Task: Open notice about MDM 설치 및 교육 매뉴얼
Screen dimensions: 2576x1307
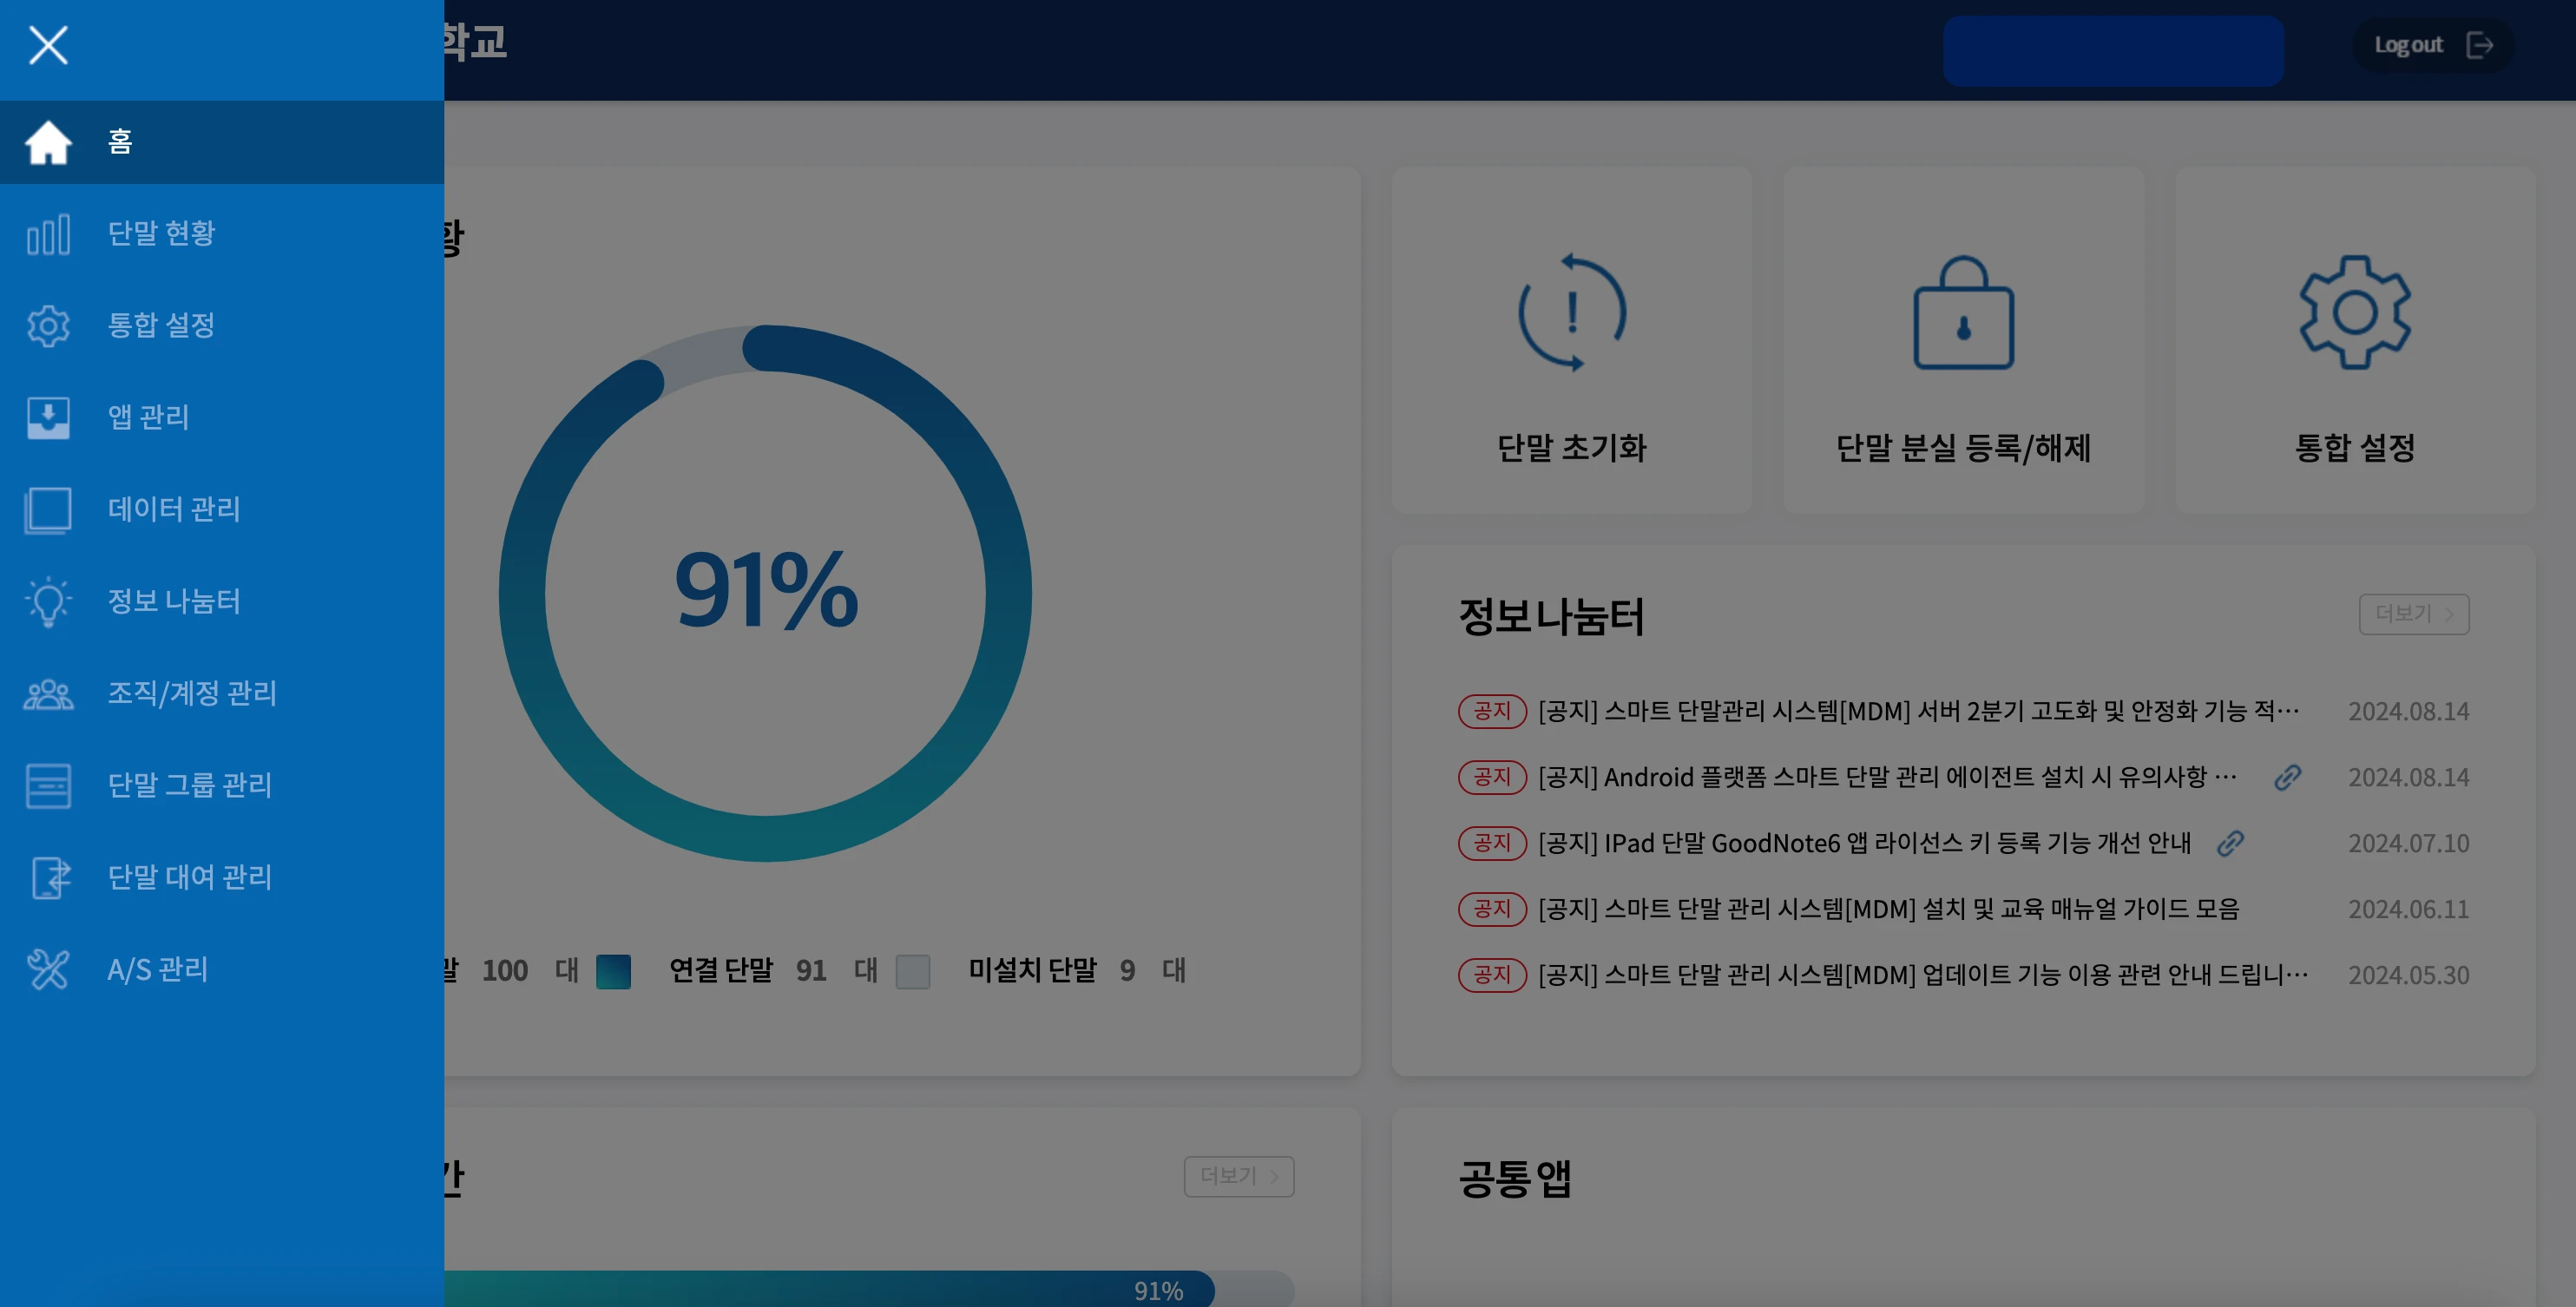Action: tap(1889, 909)
